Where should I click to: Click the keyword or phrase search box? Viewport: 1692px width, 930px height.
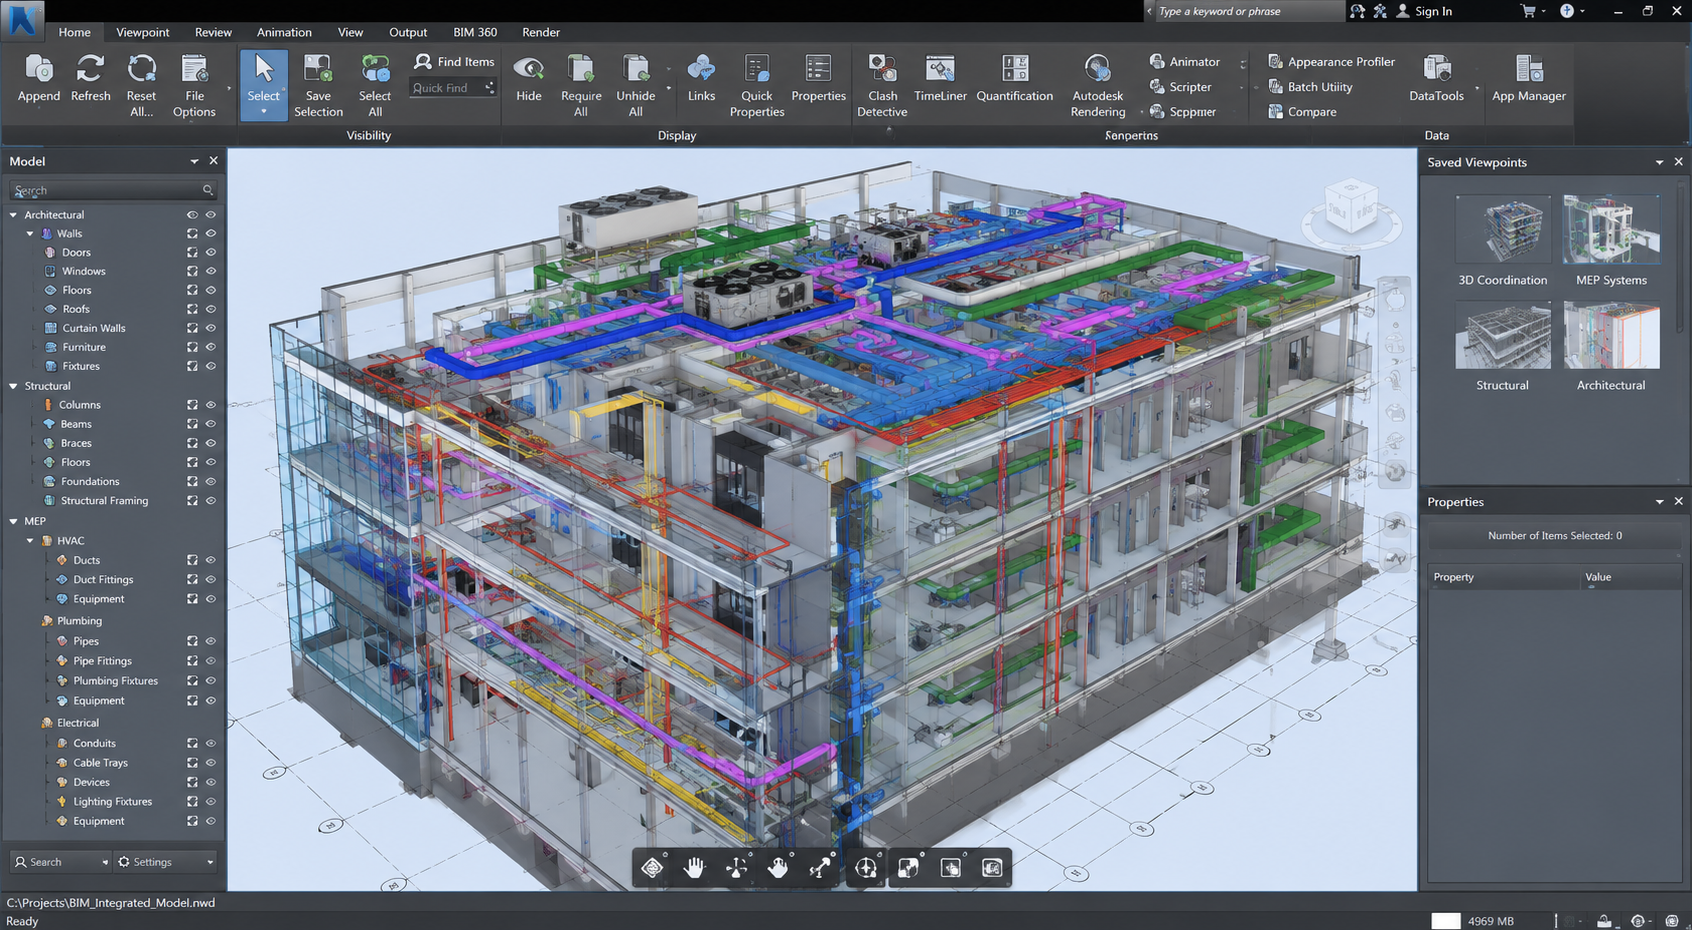(x=1249, y=11)
